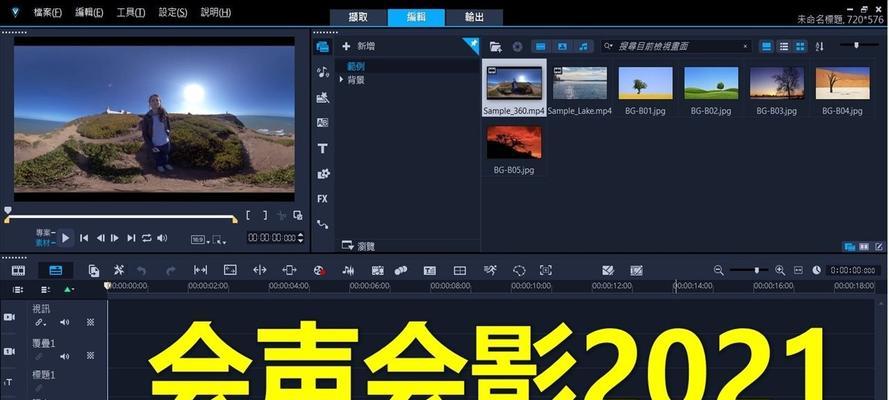The width and height of the screenshot is (889, 400).
Task: Open the 編輯(E) menu
Action: (x=89, y=12)
